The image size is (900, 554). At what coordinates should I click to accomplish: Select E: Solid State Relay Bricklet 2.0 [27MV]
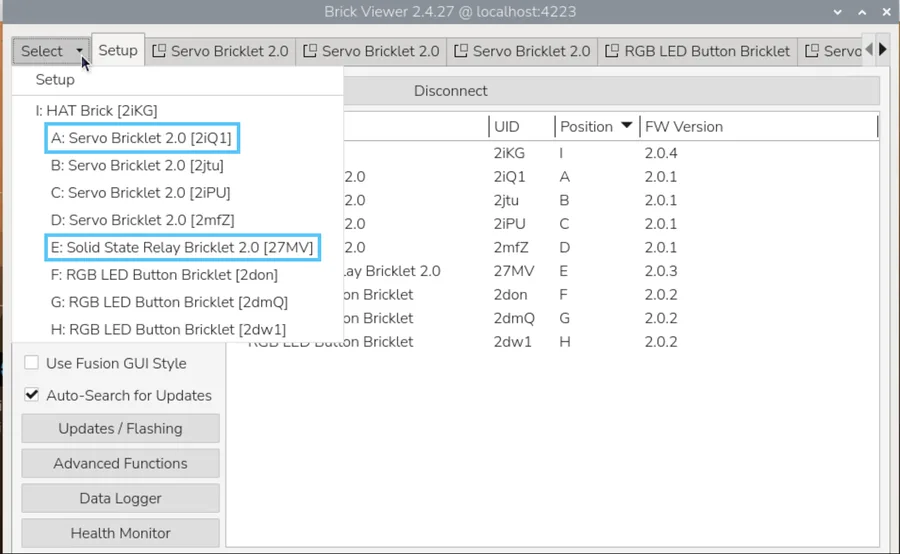pos(183,247)
